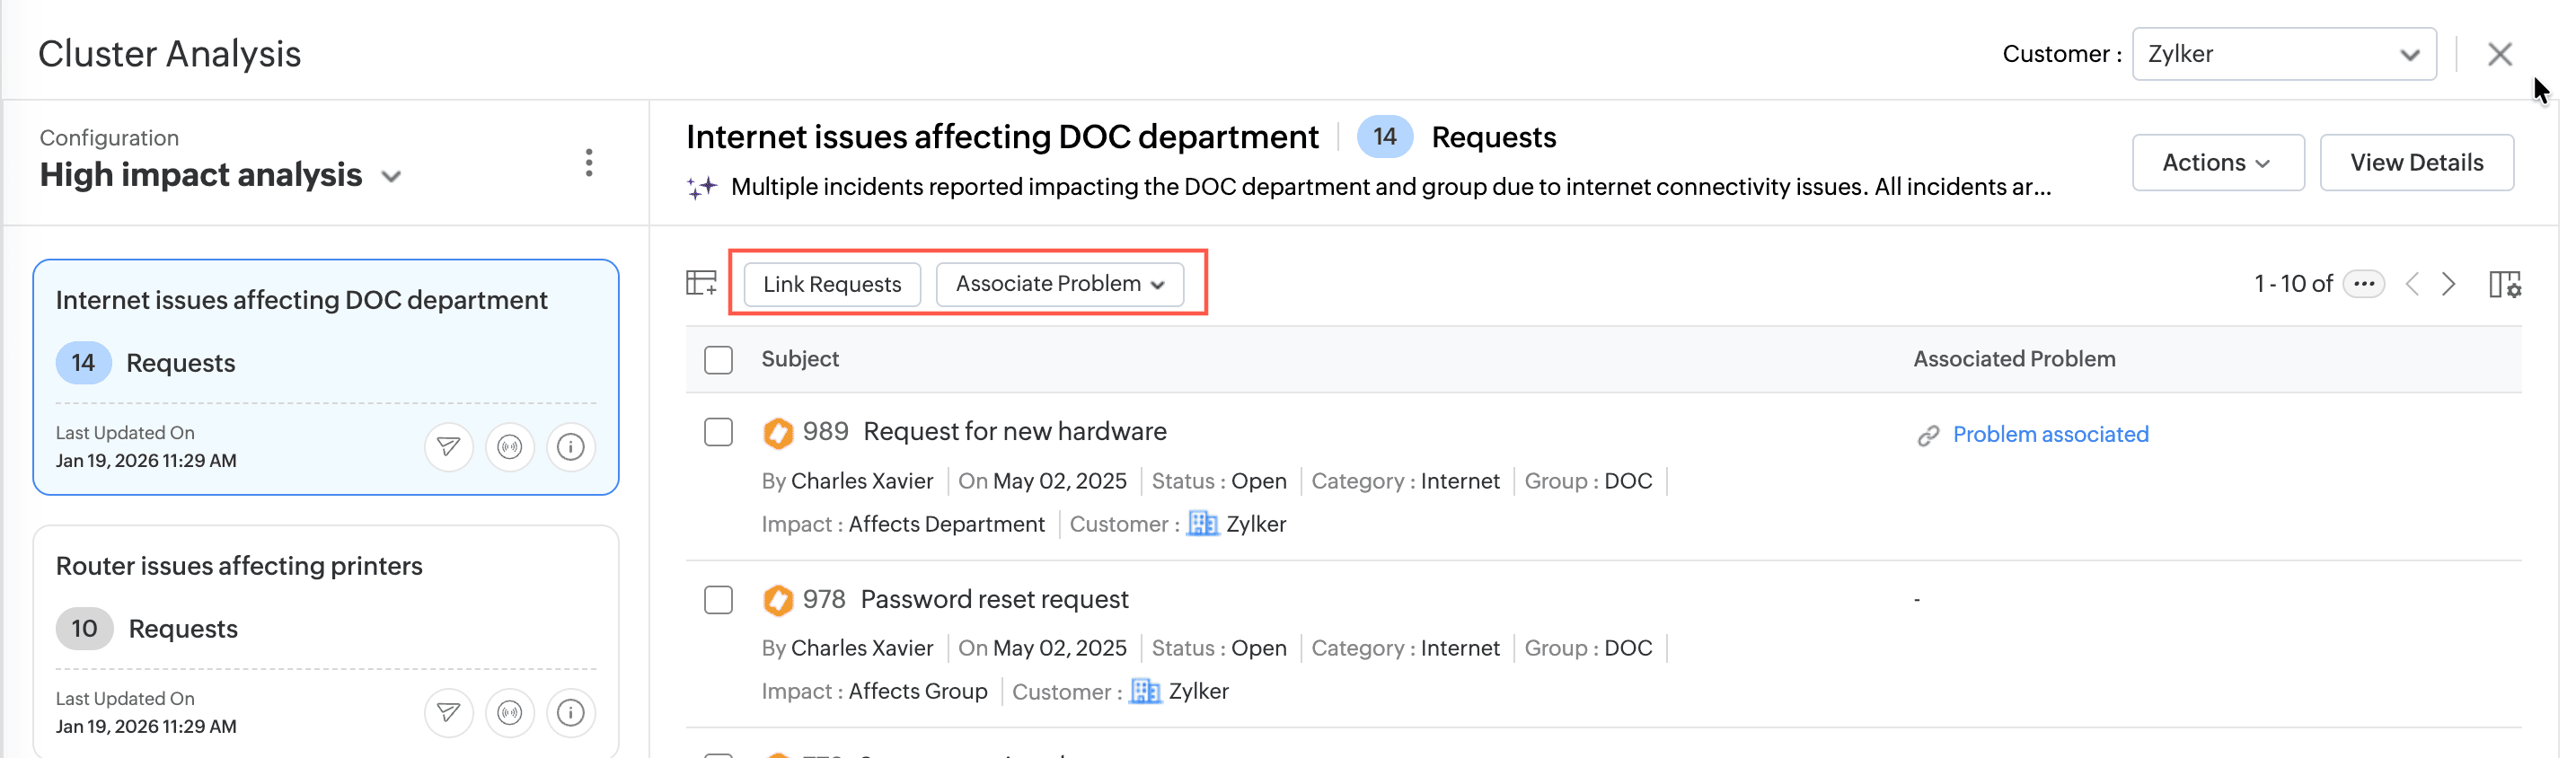Open the three-dot configuration menu

click(x=589, y=163)
